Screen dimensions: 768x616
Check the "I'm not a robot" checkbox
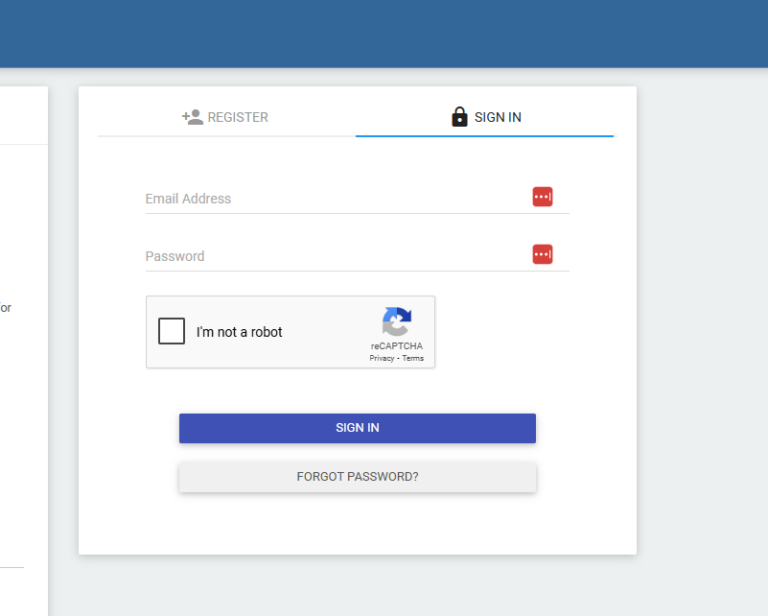tap(172, 331)
